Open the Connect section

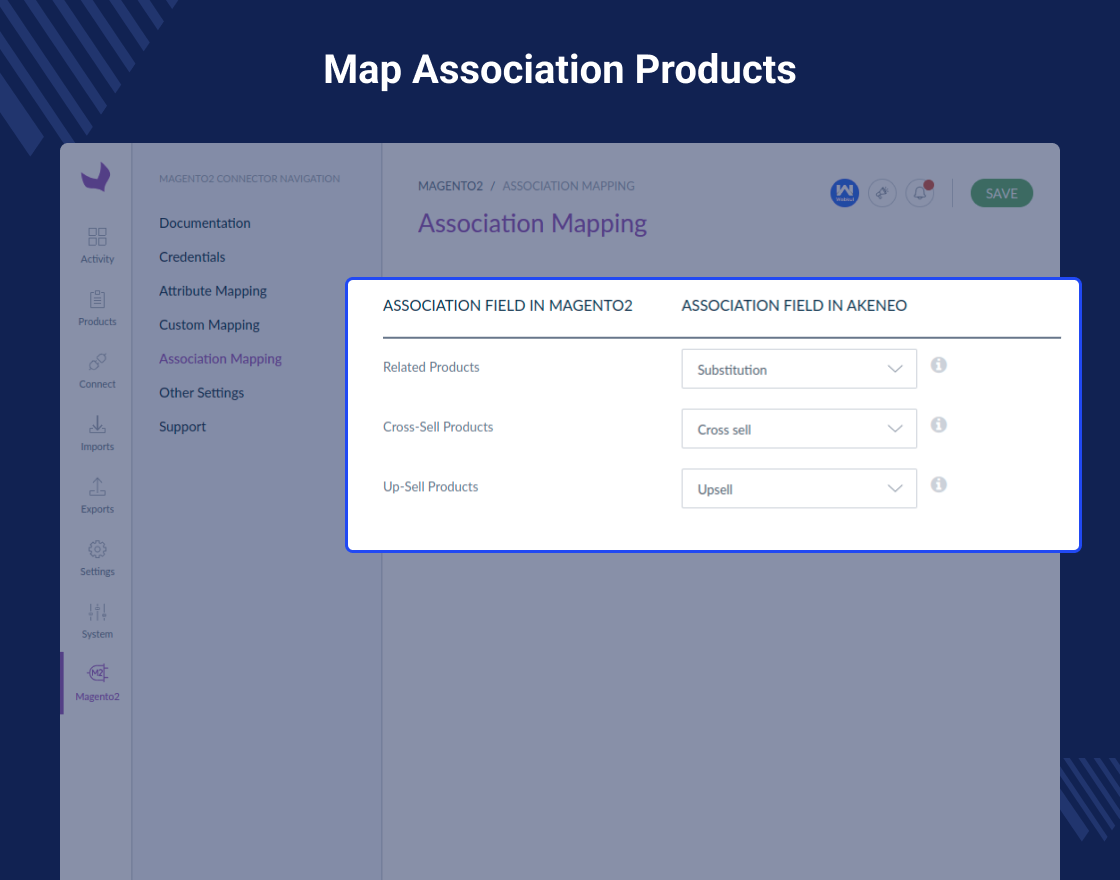(x=97, y=370)
